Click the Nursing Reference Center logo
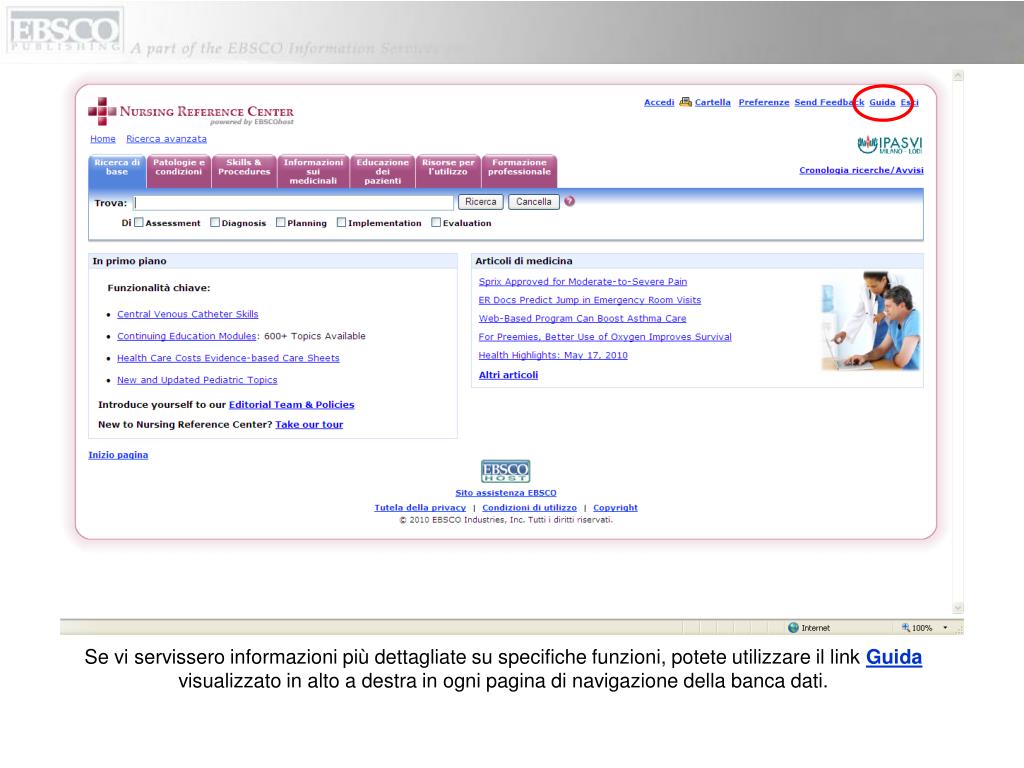The width and height of the screenshot is (1024, 768). 191,112
